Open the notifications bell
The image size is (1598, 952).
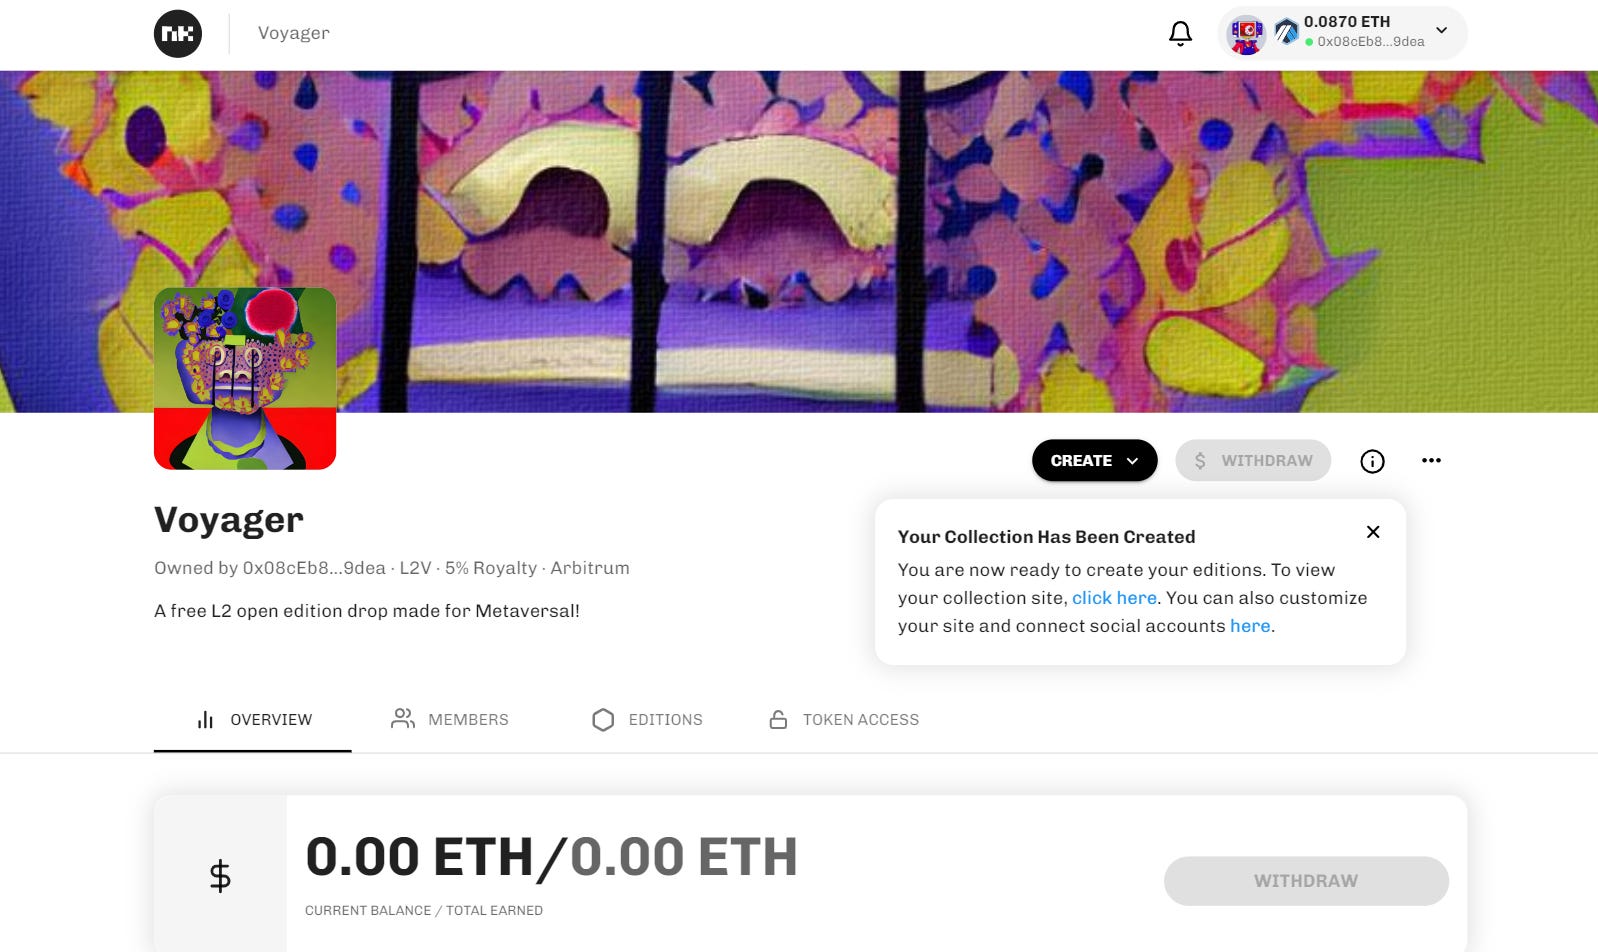tap(1180, 33)
